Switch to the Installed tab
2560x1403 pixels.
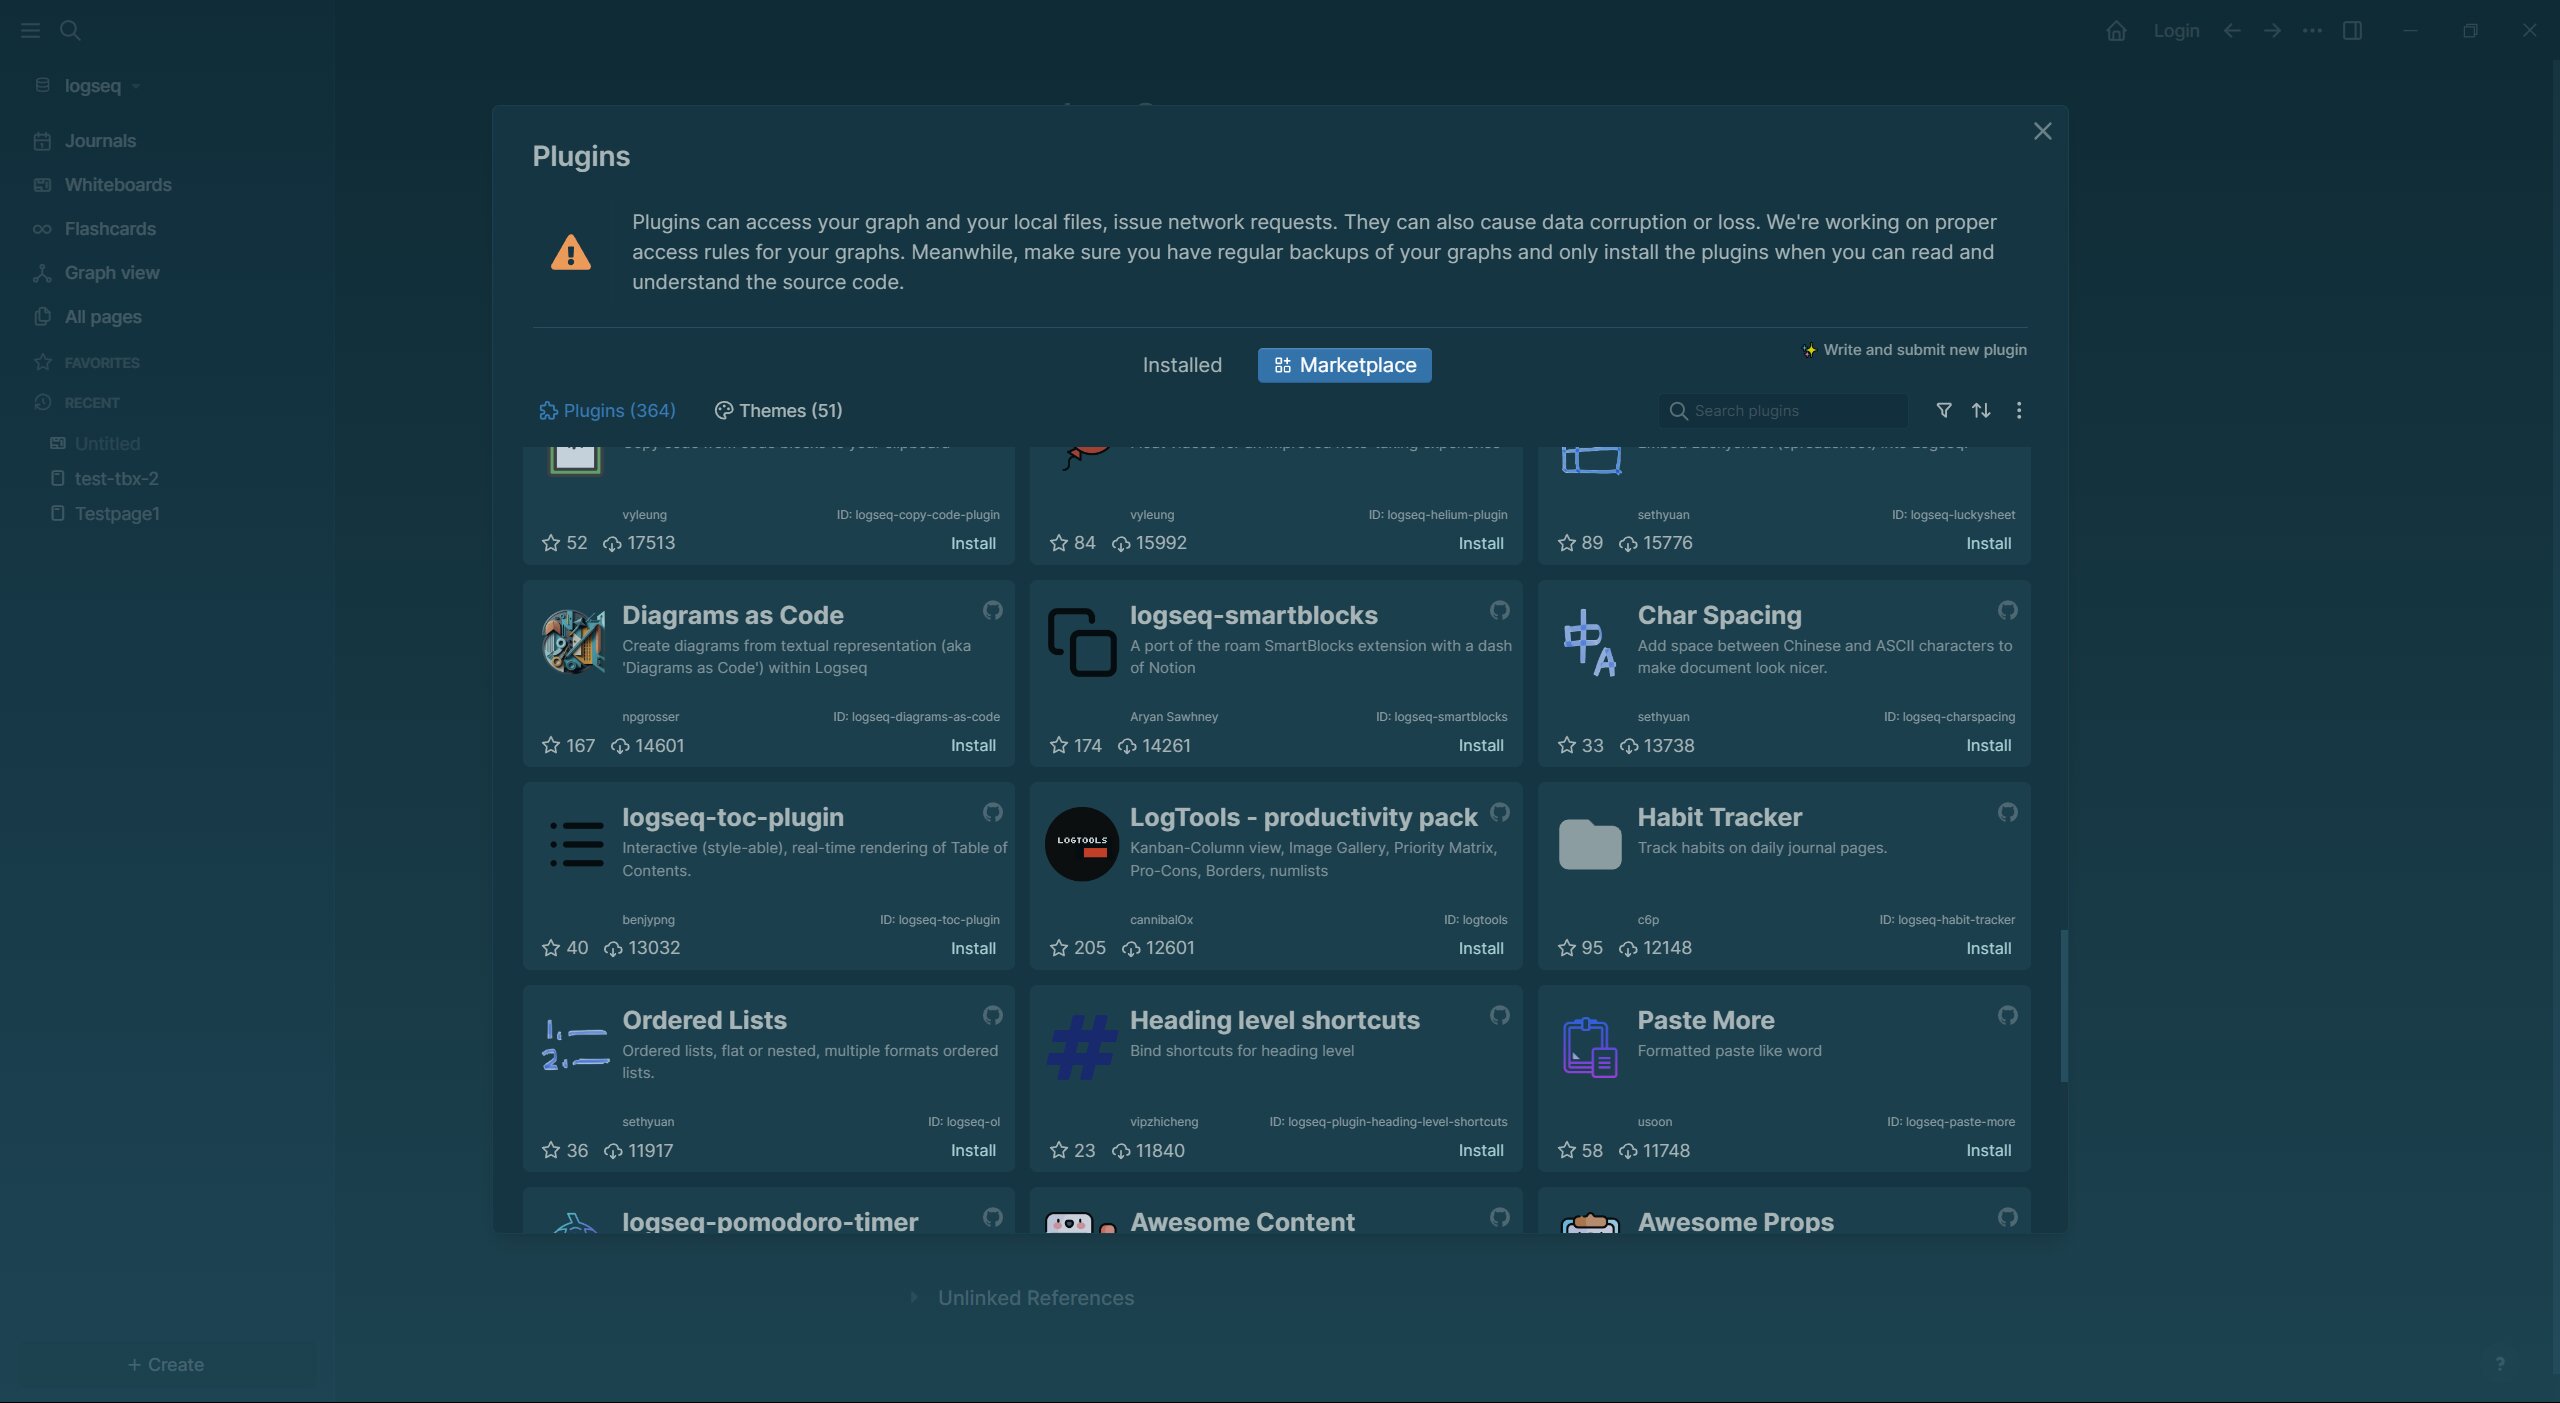[1182, 365]
